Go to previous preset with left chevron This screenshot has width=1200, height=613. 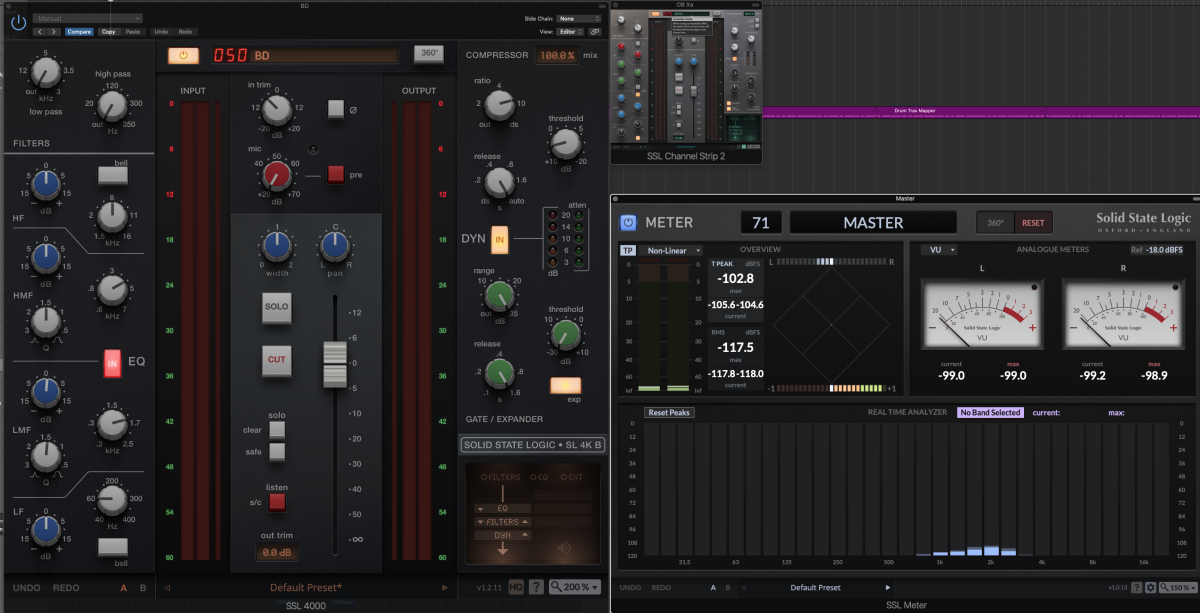pos(42,31)
